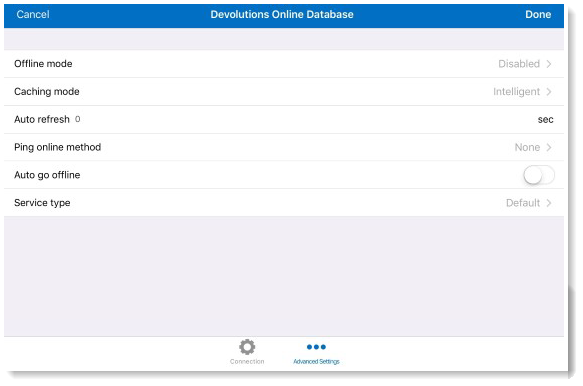Click the Cancel button
Screen dimensions: 583x386
[33, 15]
